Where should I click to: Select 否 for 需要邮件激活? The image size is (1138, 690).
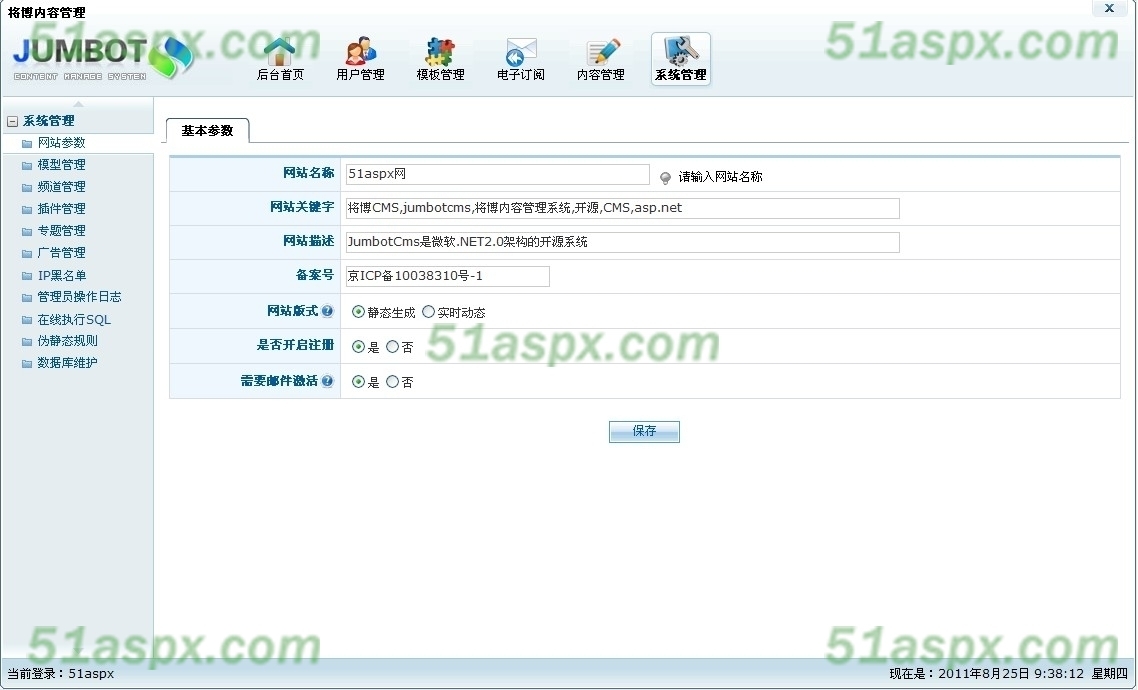click(393, 382)
